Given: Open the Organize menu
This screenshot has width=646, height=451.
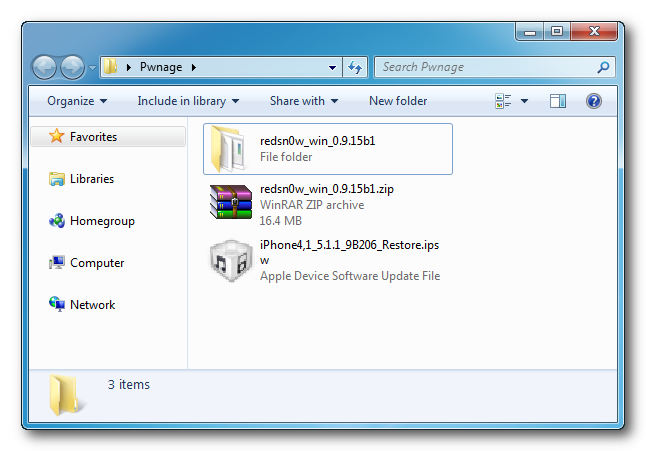Looking at the screenshot, I should (x=77, y=101).
